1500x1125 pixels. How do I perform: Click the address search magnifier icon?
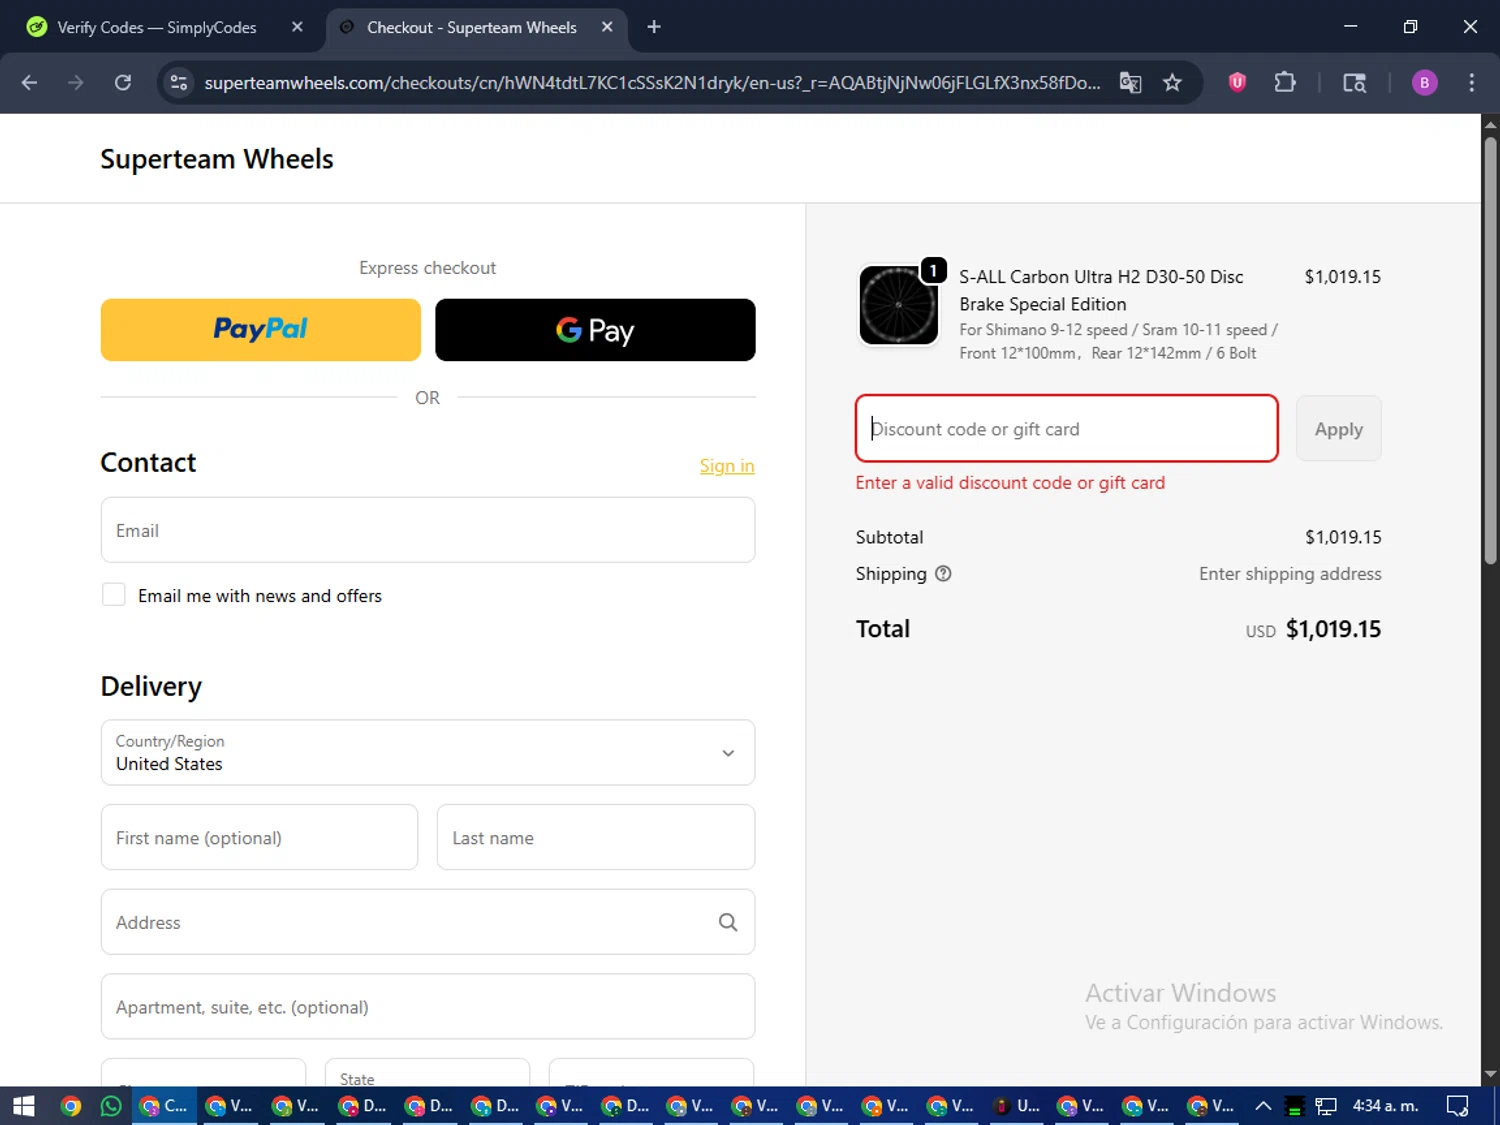(728, 922)
